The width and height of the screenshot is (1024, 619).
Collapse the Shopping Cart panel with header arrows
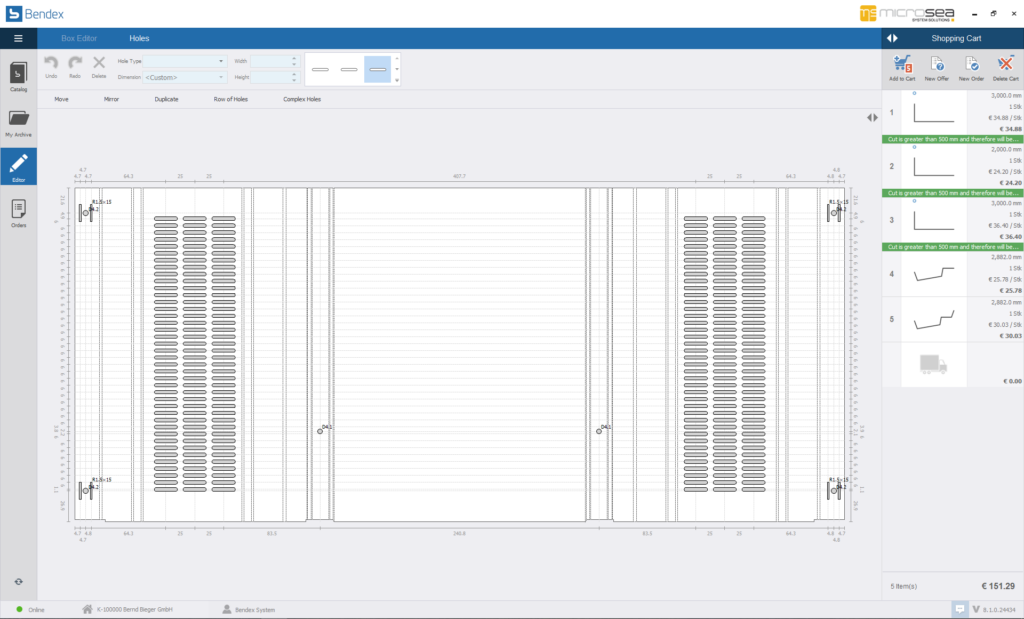click(892, 38)
